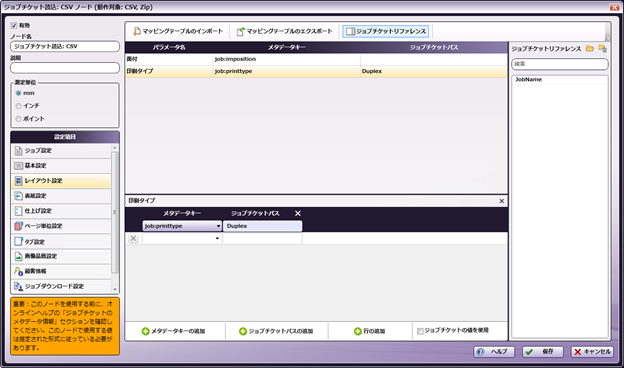Open the job:printtype metadata key dropdown
The height and width of the screenshot is (368, 624).
point(218,226)
